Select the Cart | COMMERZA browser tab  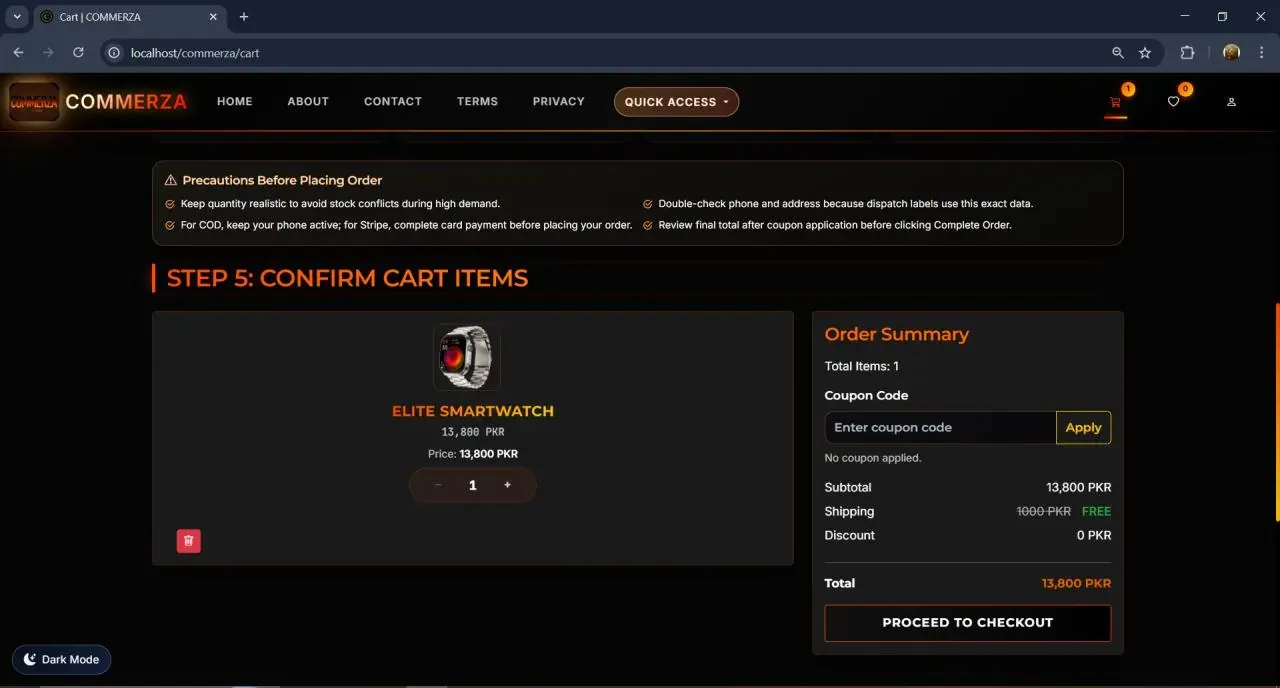tap(130, 17)
